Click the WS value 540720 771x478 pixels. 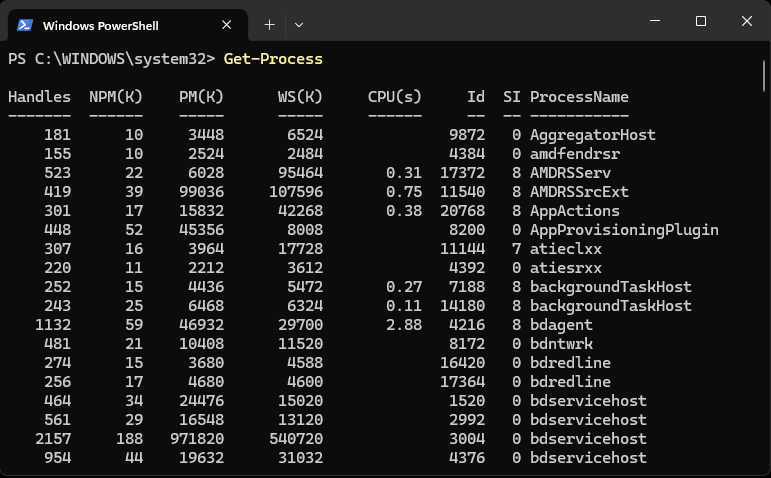tap(296, 439)
